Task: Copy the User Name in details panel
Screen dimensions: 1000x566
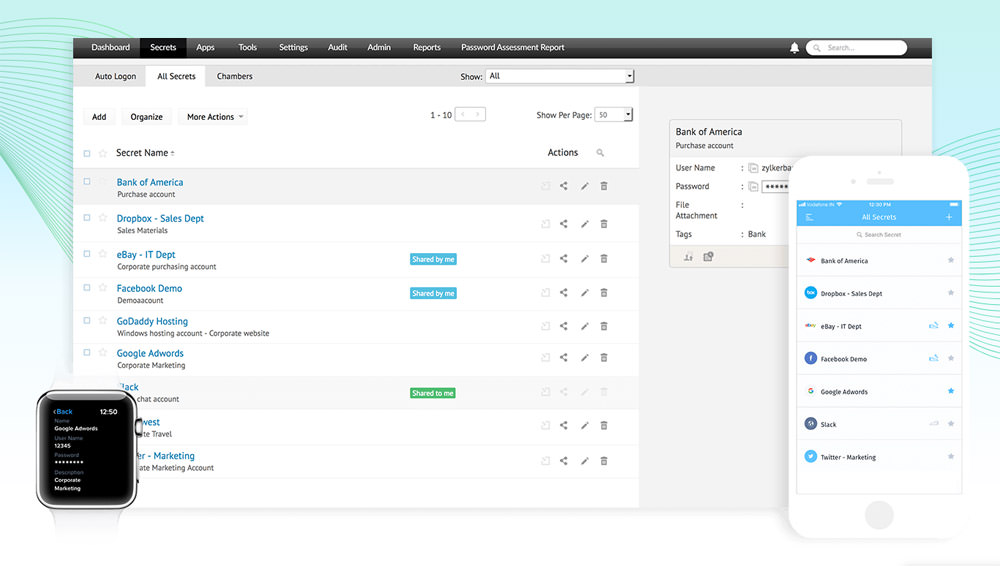Action: [x=753, y=168]
